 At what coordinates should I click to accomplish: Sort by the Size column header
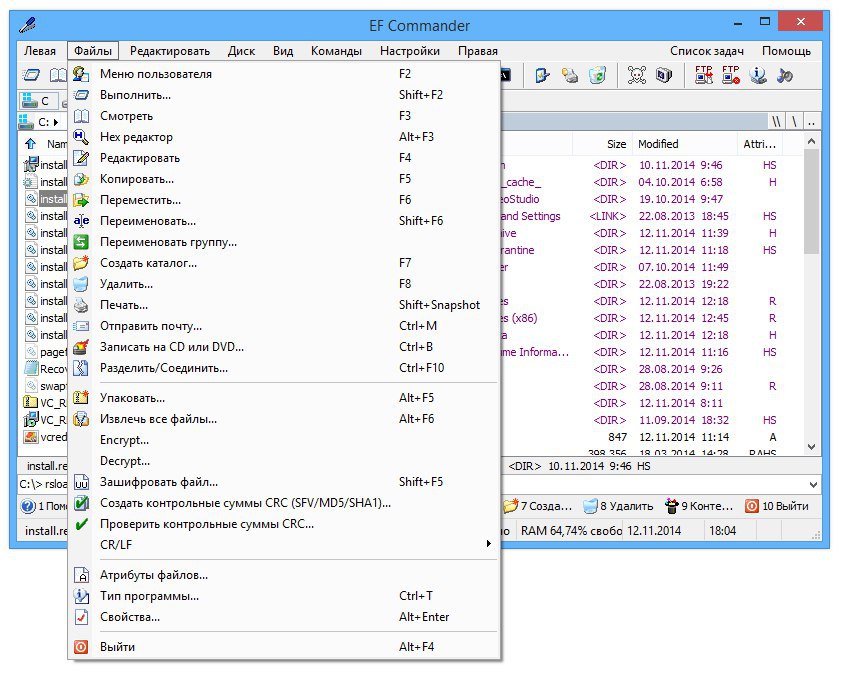click(x=602, y=144)
